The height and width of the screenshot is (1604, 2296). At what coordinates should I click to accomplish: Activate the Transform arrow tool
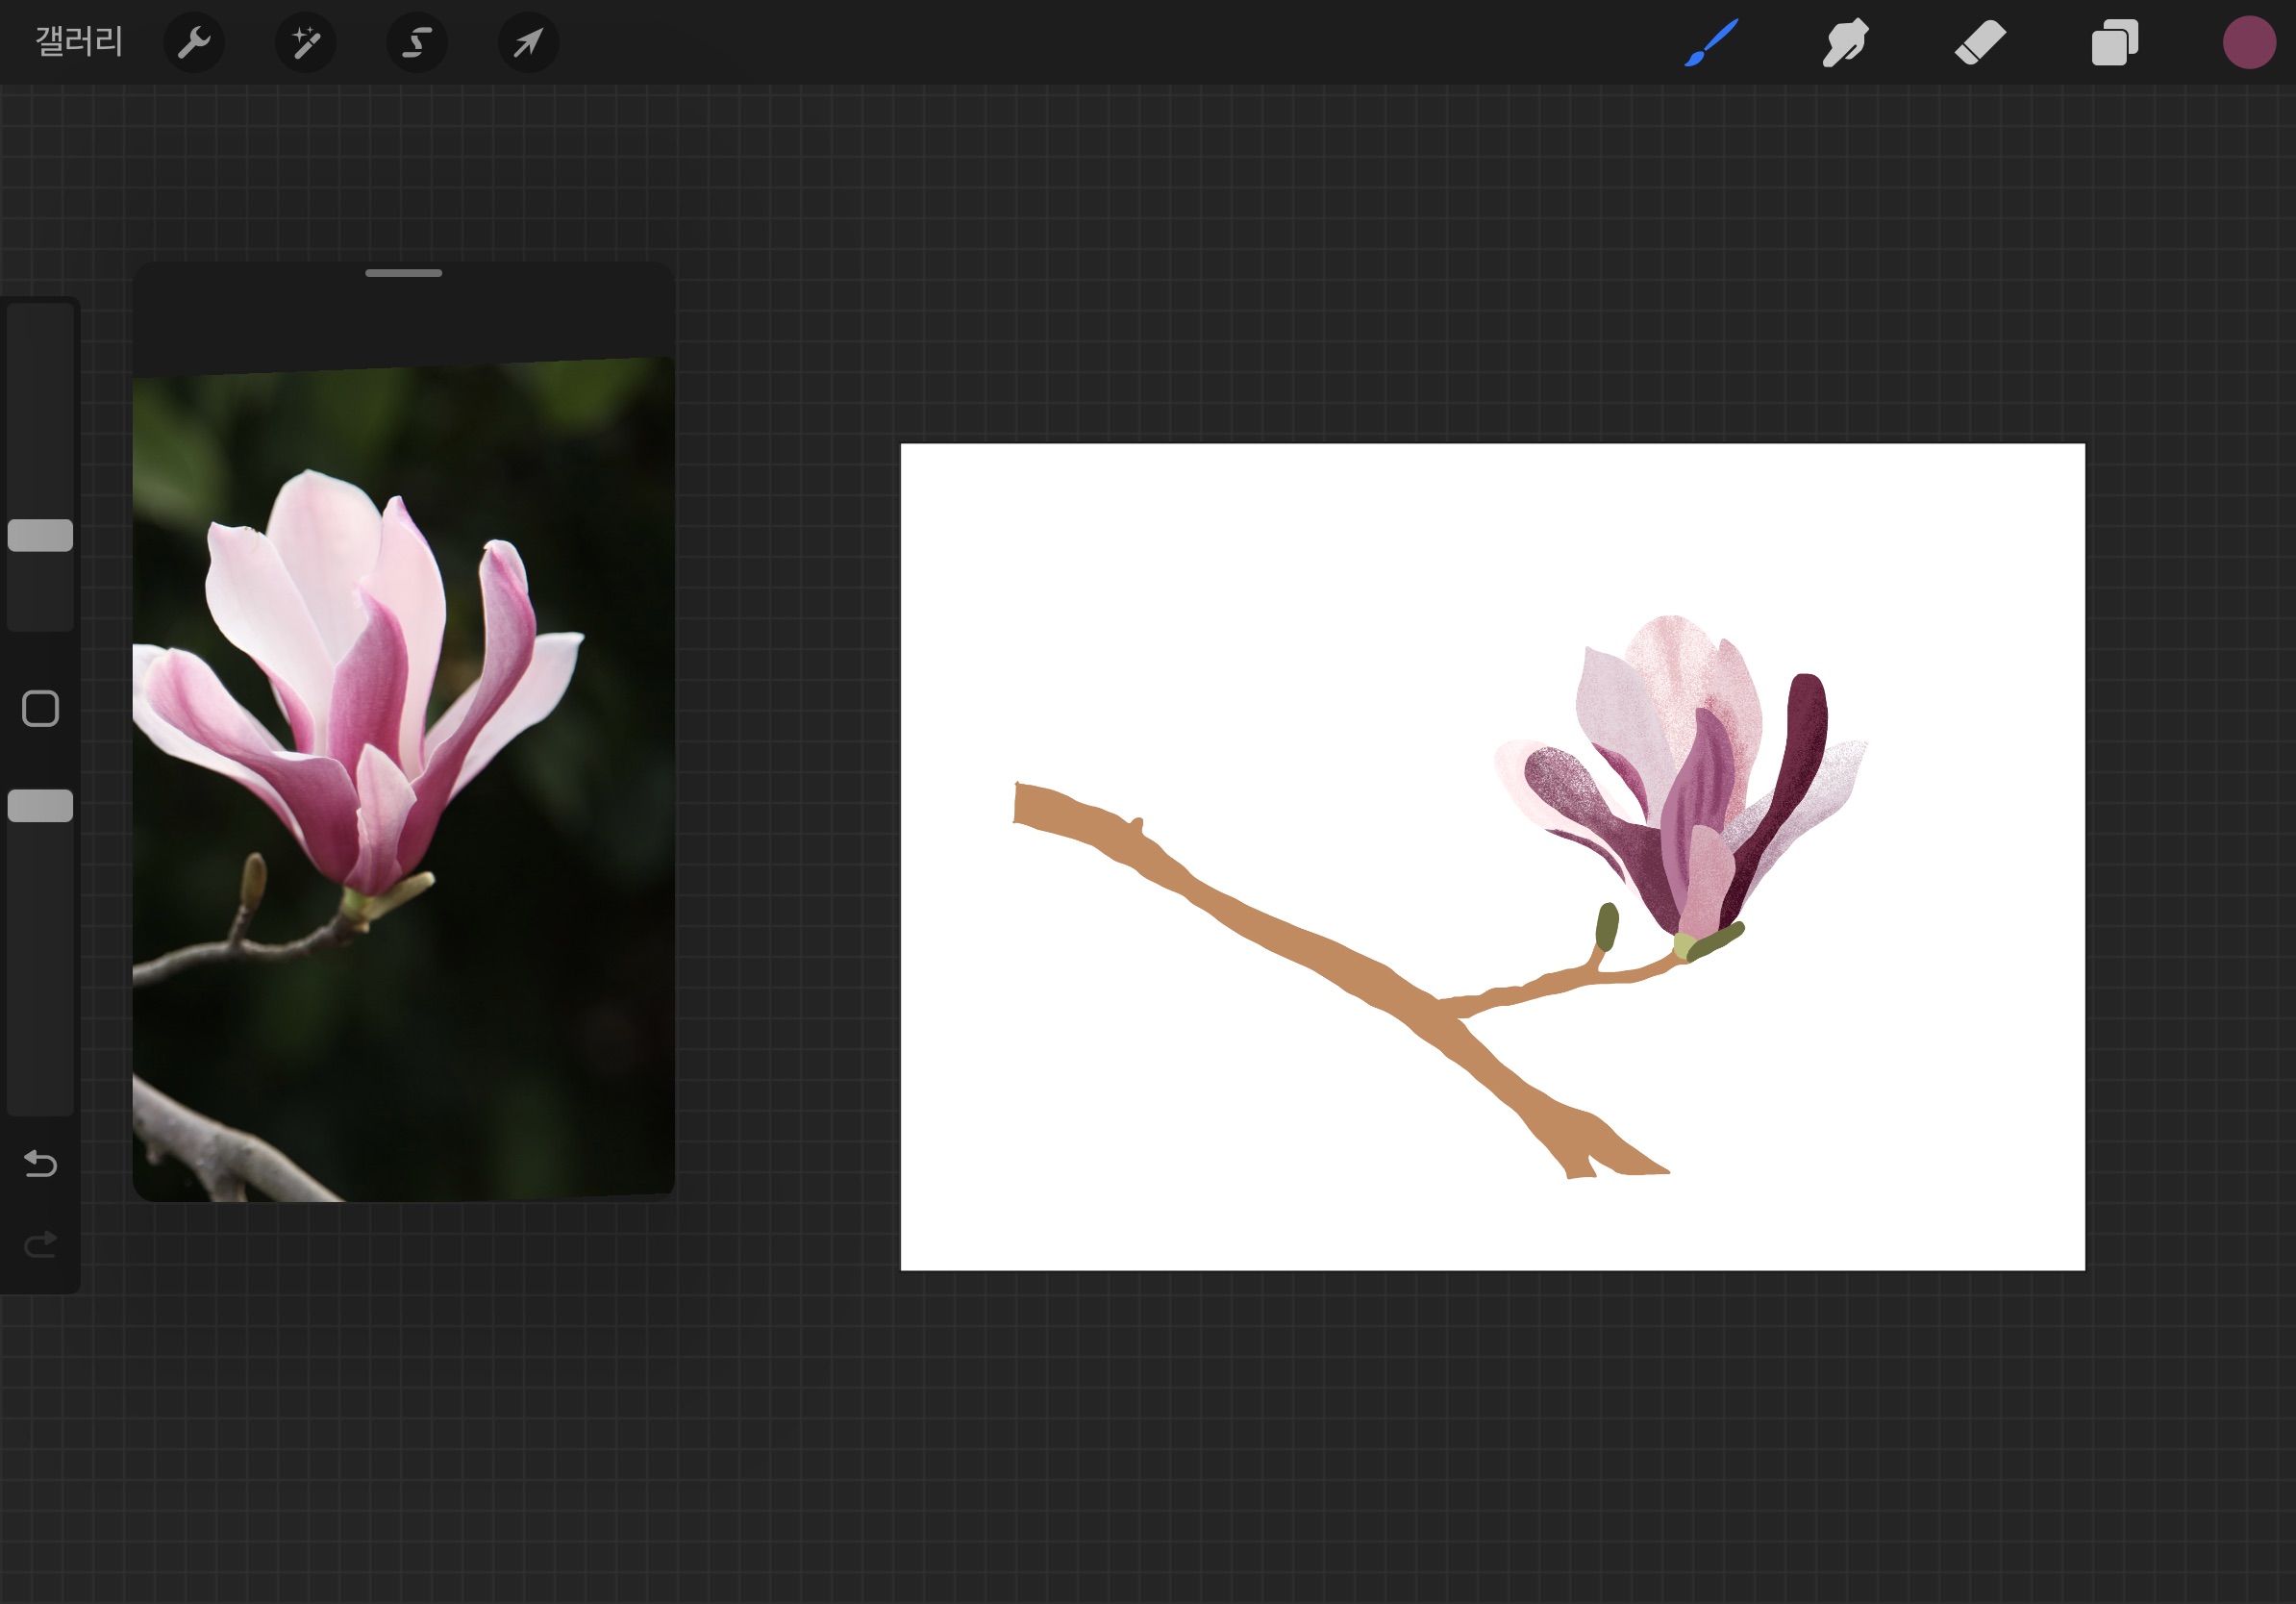(x=528, y=43)
